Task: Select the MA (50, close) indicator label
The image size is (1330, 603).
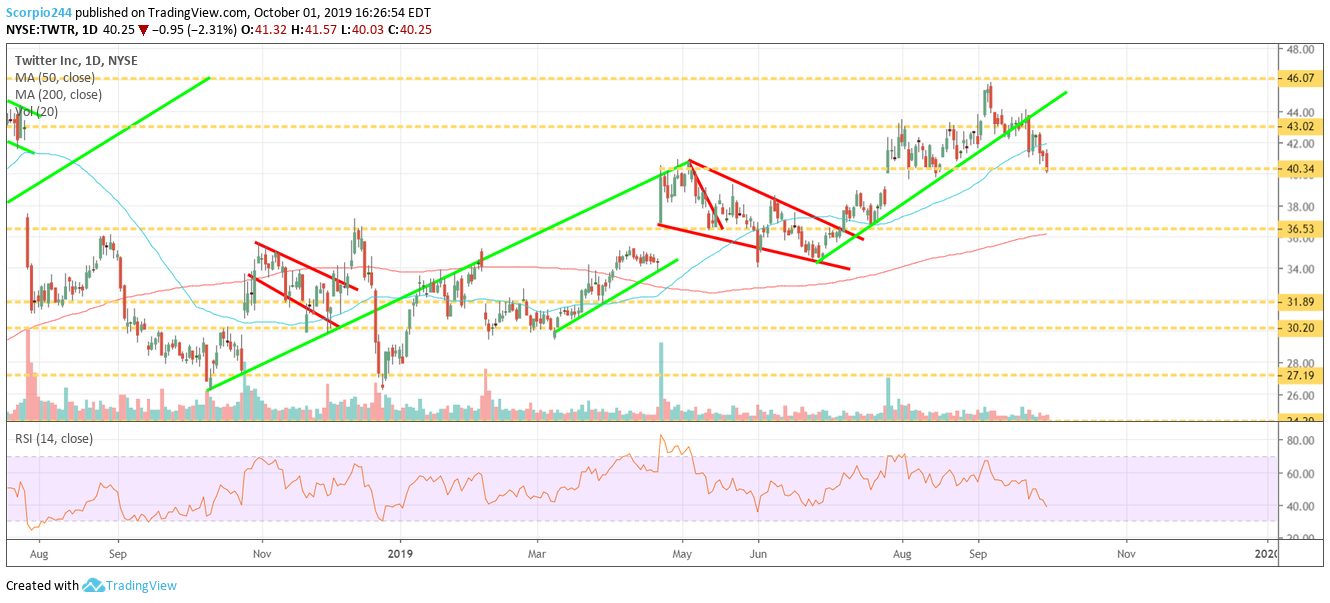Action: click(x=55, y=78)
